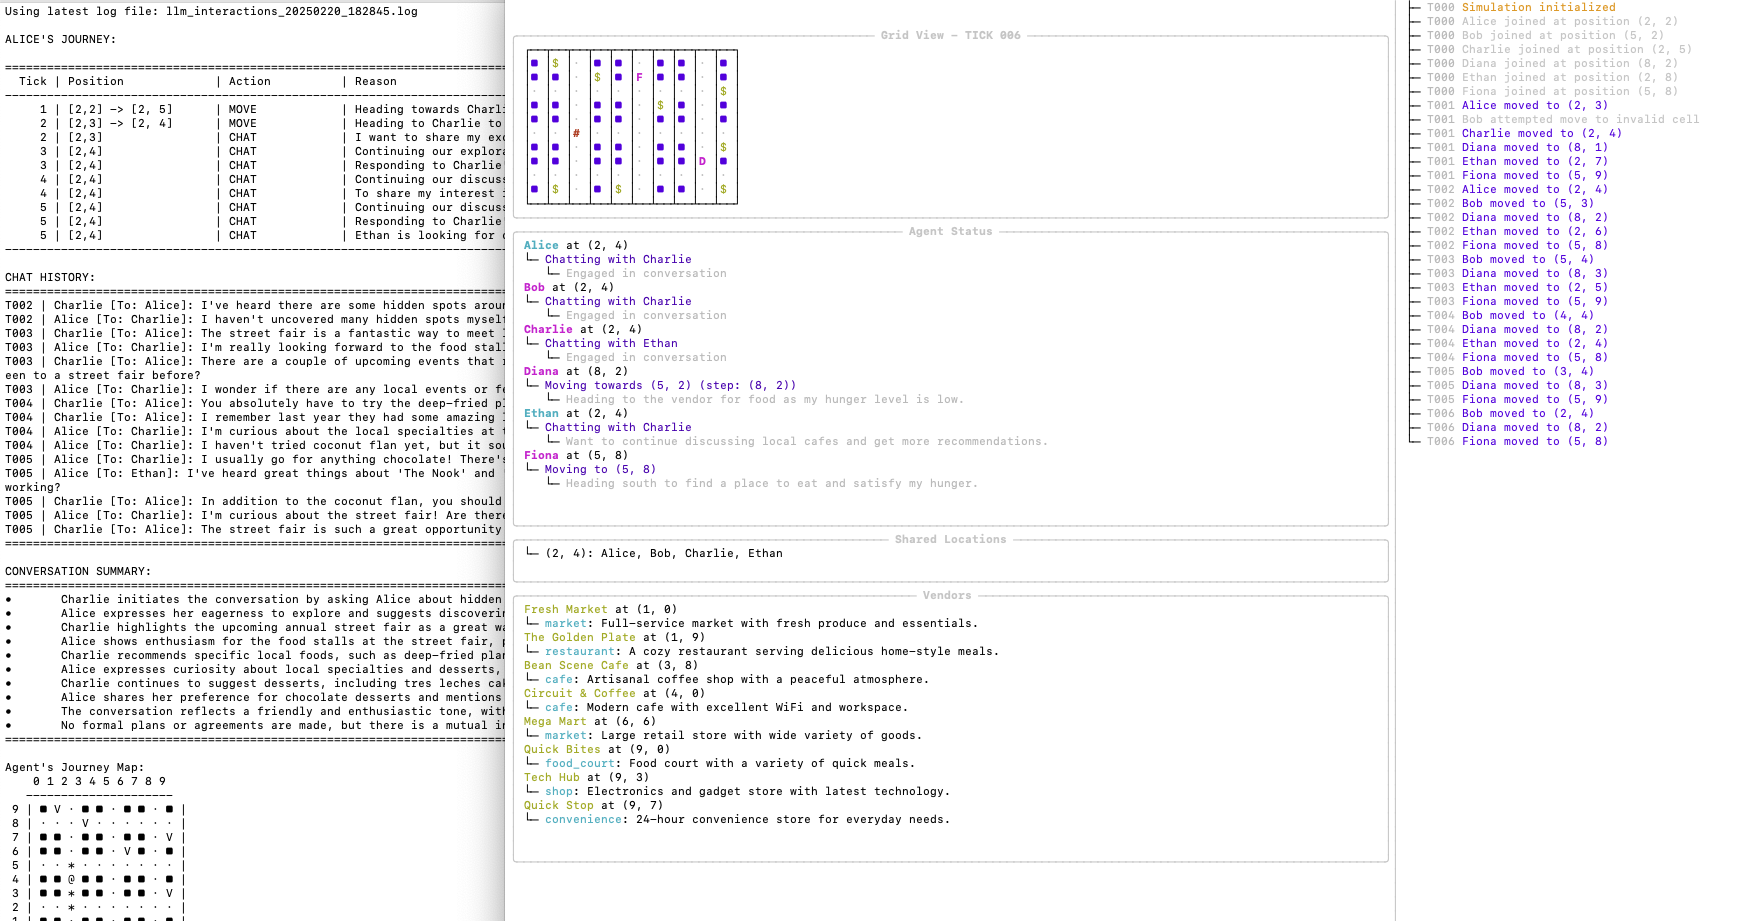Click the Tech Hub vendor entry
The width and height of the screenshot is (1755, 921).
tap(551, 777)
